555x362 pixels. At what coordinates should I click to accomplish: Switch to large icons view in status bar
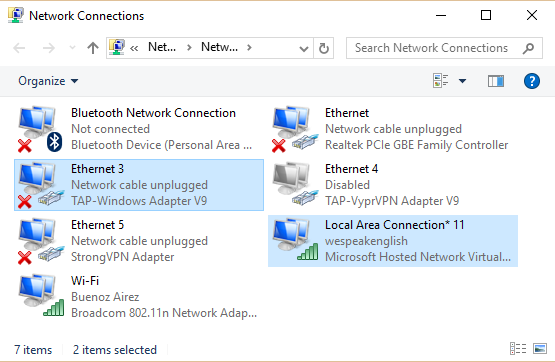click(x=540, y=349)
